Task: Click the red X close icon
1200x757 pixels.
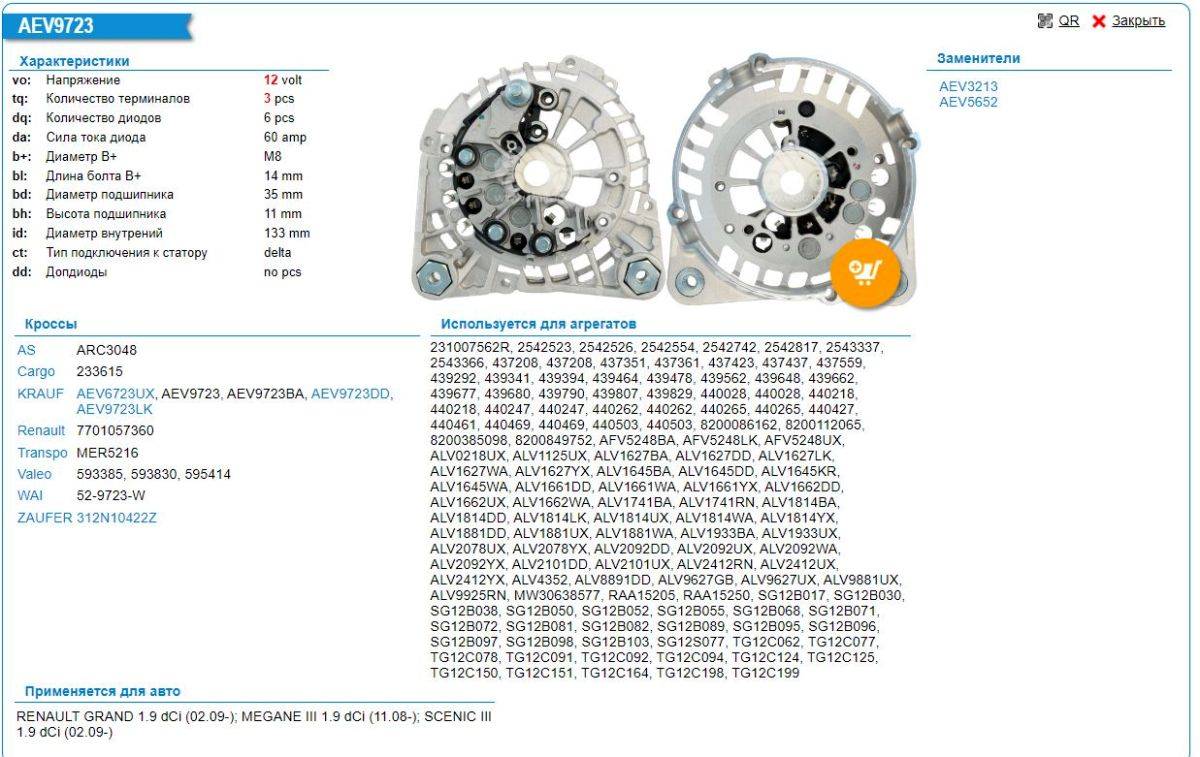Action: pyautogui.click(x=1099, y=22)
